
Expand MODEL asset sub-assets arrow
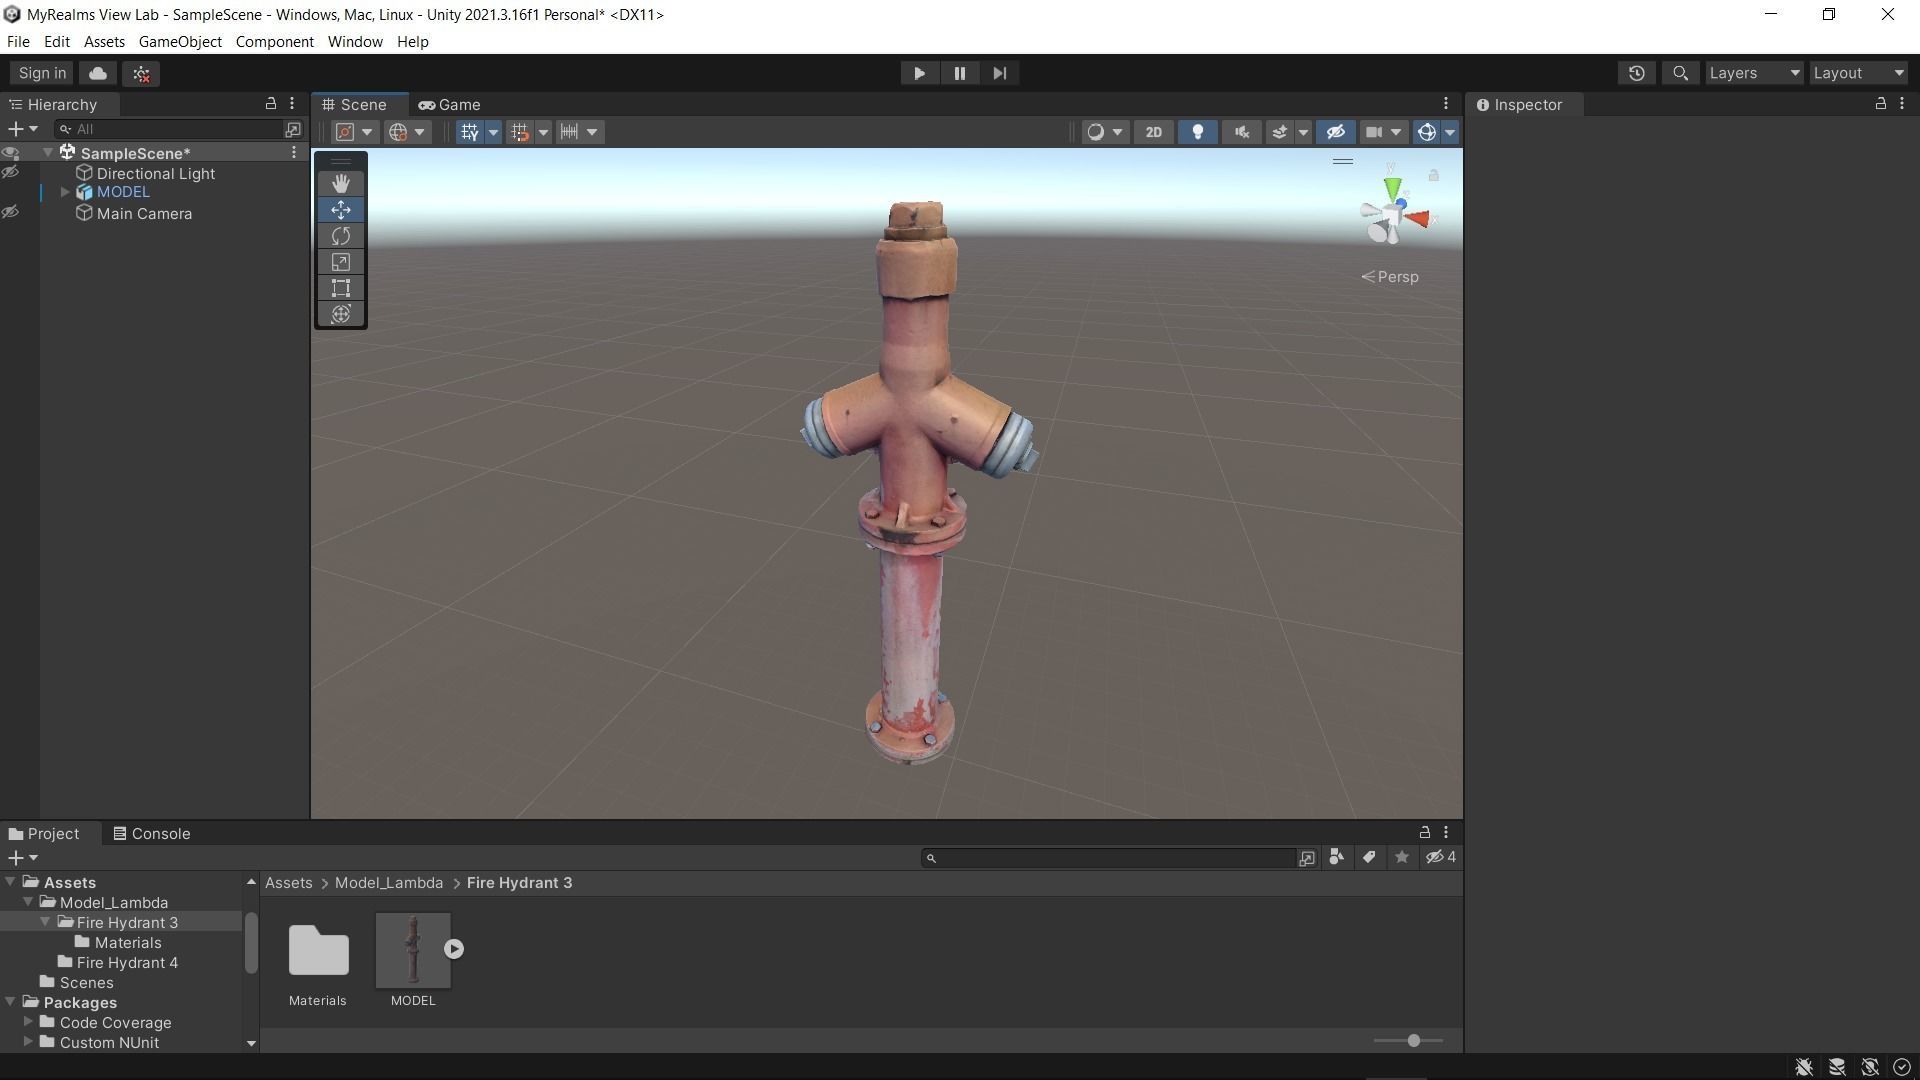(x=454, y=949)
